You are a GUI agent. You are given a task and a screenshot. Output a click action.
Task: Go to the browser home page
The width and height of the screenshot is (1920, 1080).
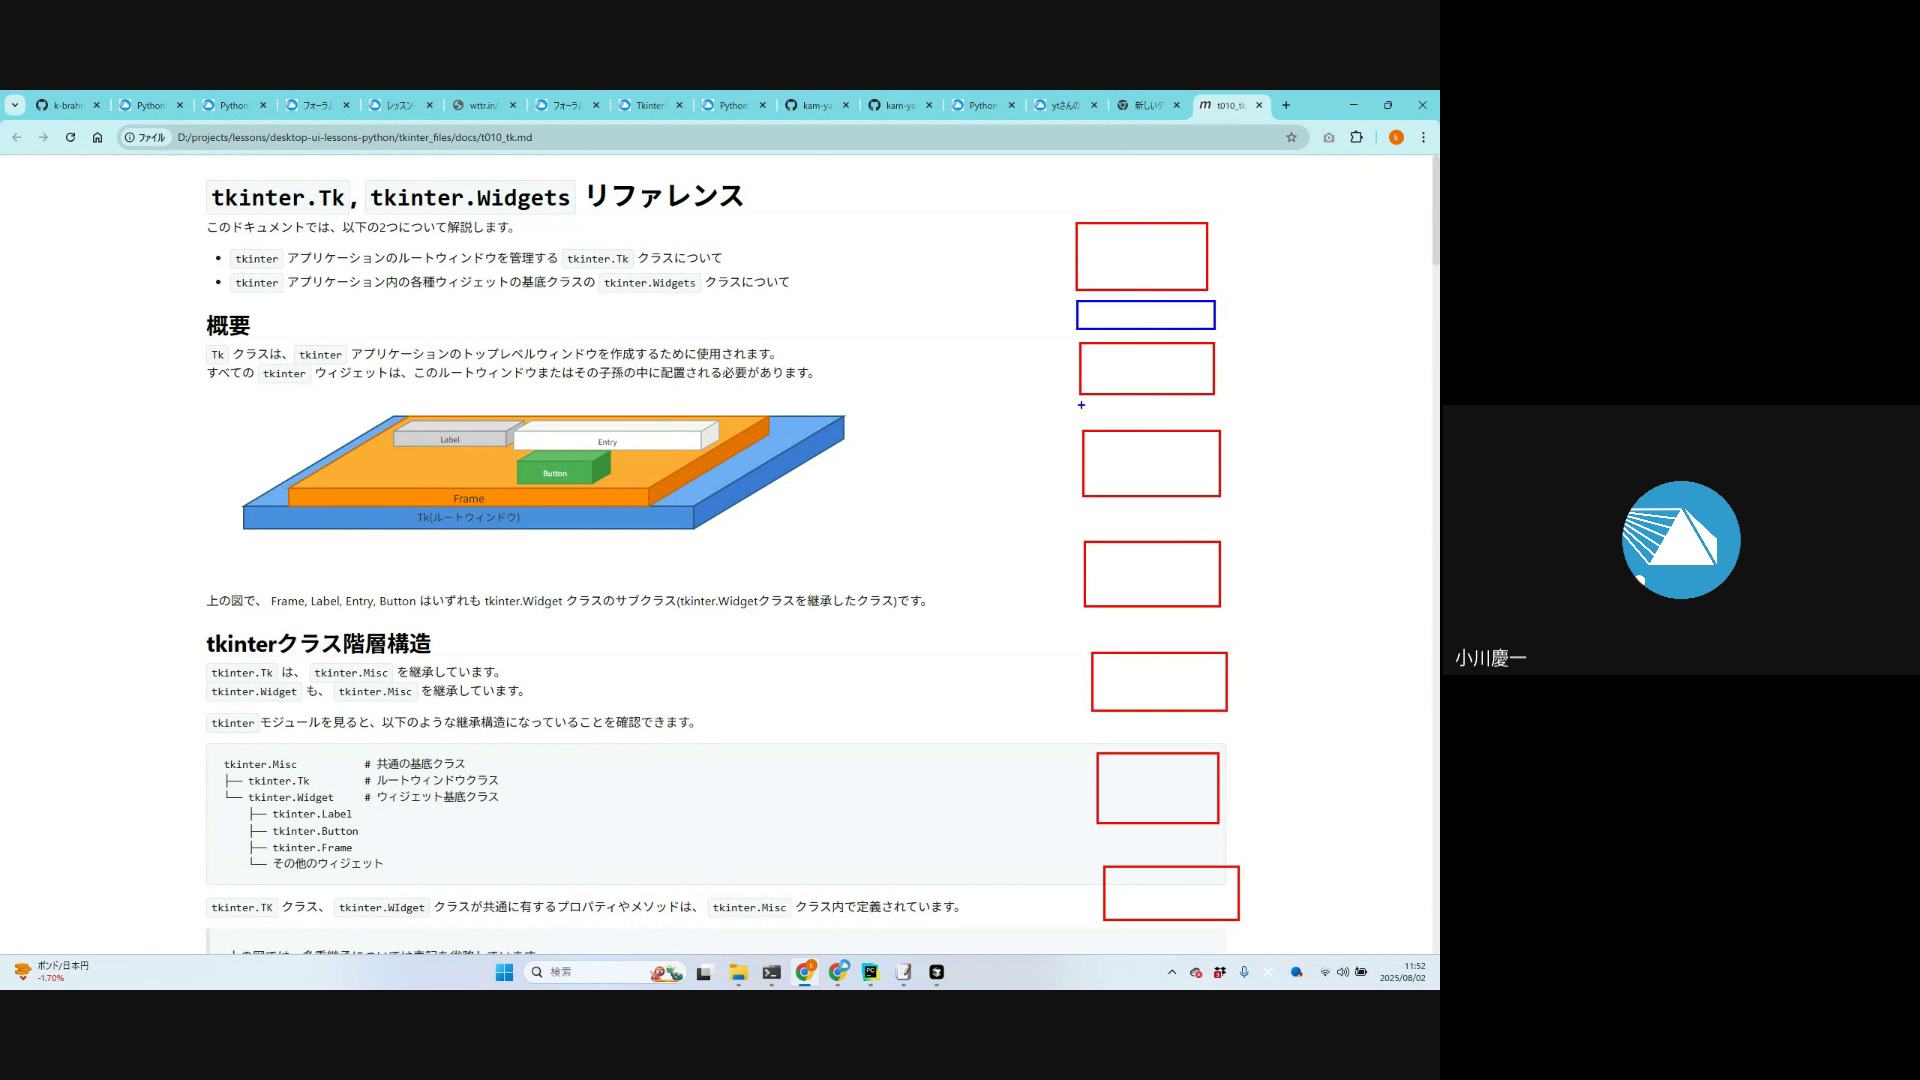click(97, 138)
